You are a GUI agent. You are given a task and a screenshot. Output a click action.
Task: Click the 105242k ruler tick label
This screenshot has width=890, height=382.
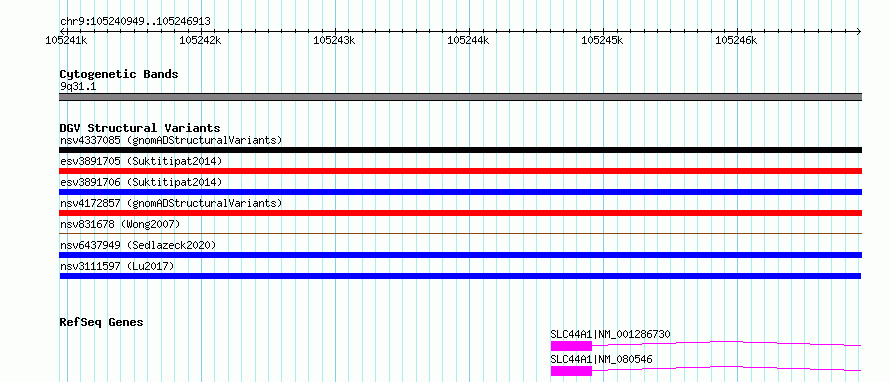click(200, 40)
